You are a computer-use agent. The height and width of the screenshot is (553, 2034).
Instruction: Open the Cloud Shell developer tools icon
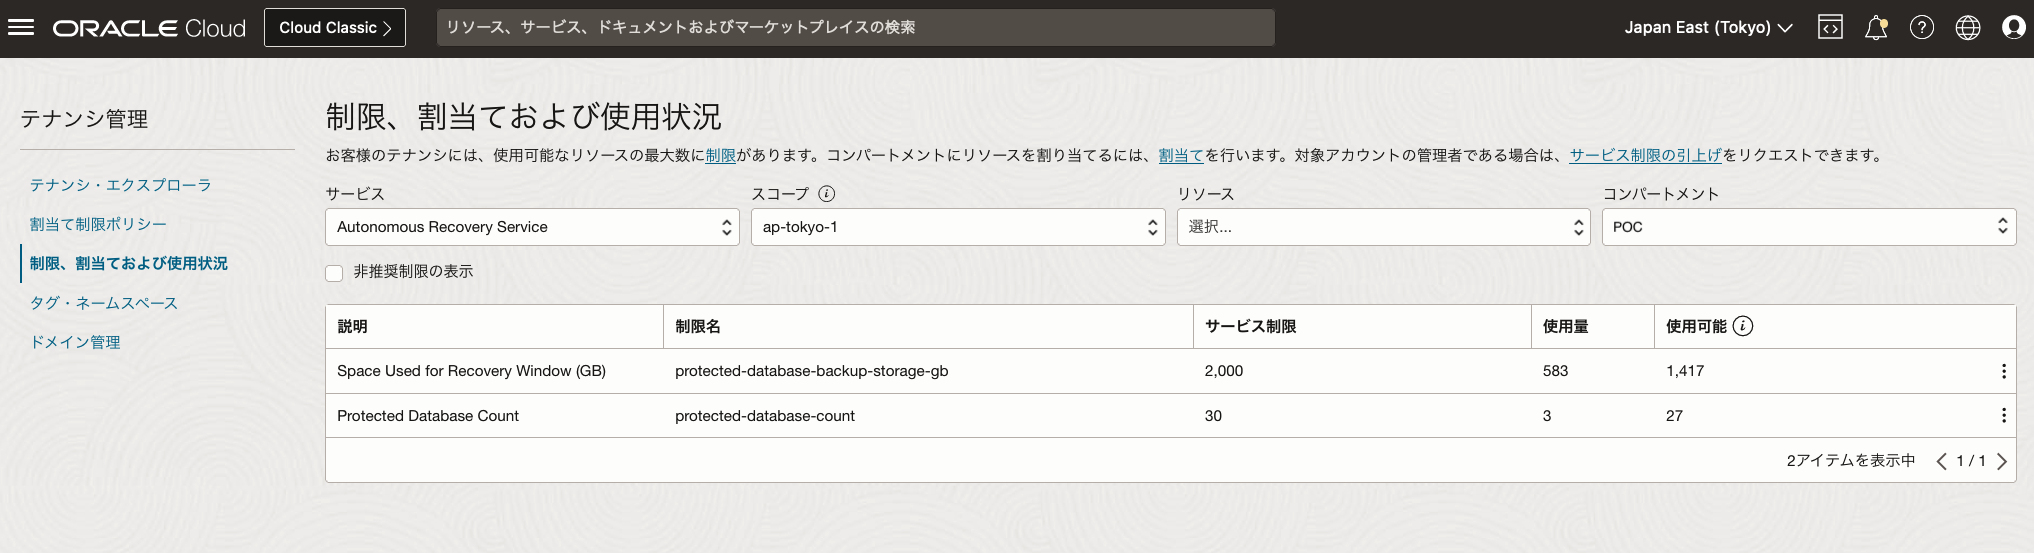pyautogui.click(x=1830, y=28)
